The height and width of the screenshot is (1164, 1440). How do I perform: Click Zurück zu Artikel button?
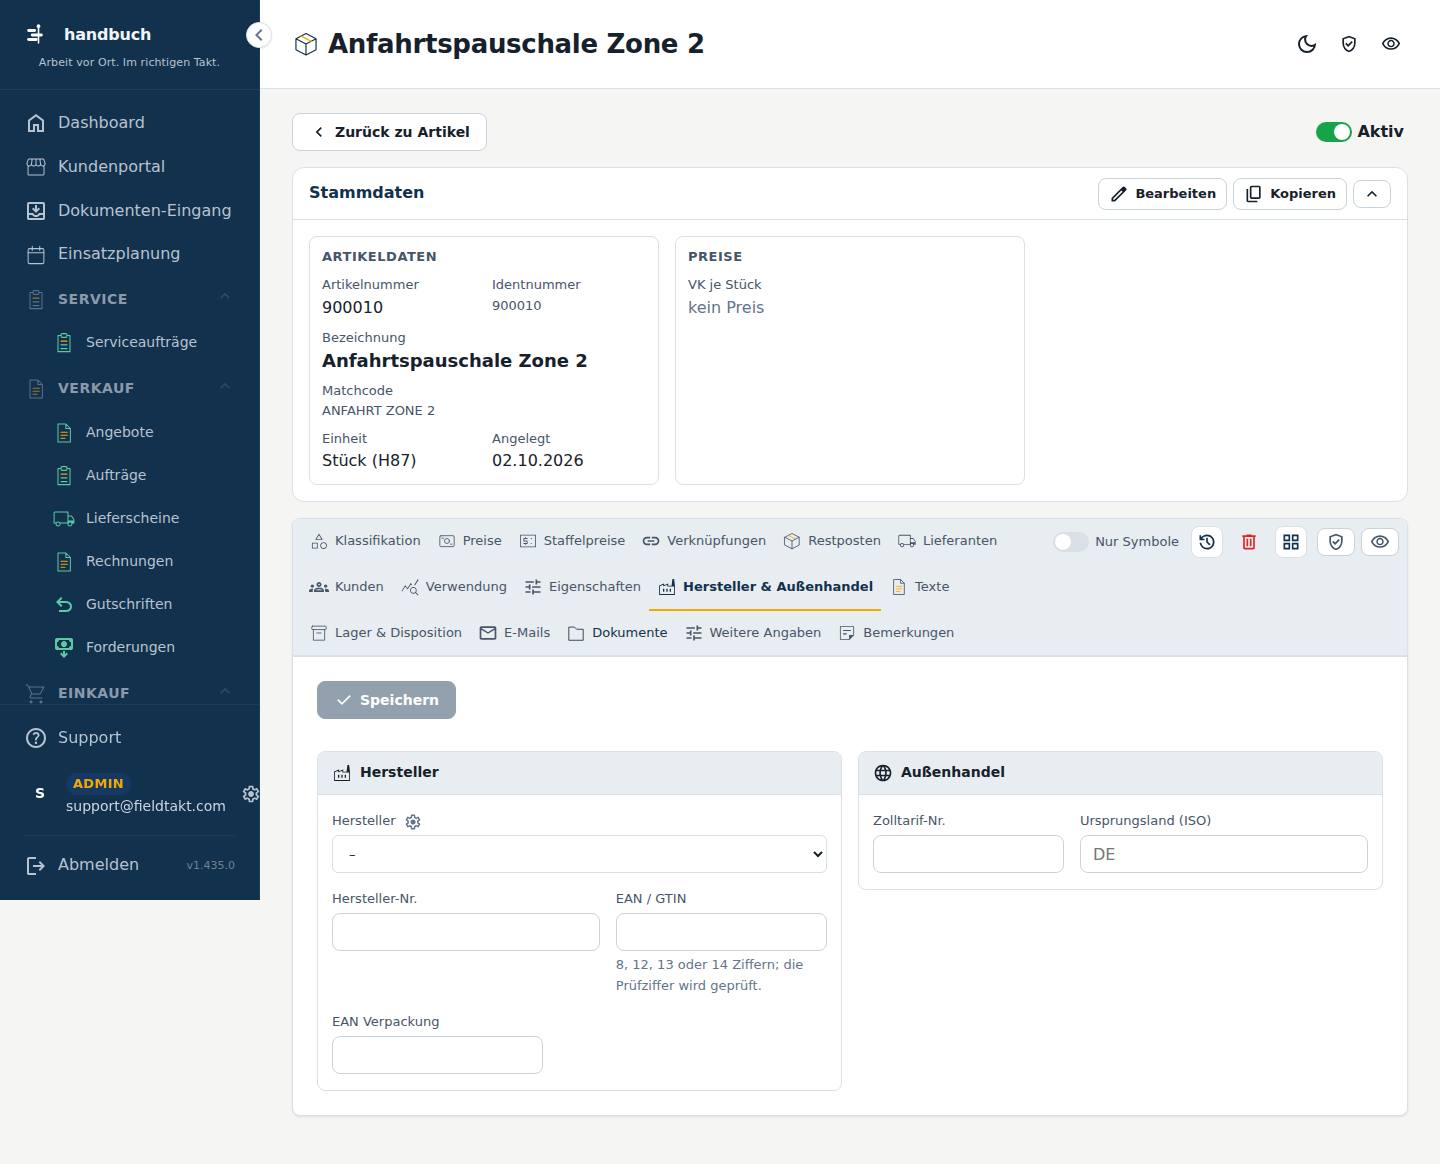click(389, 132)
